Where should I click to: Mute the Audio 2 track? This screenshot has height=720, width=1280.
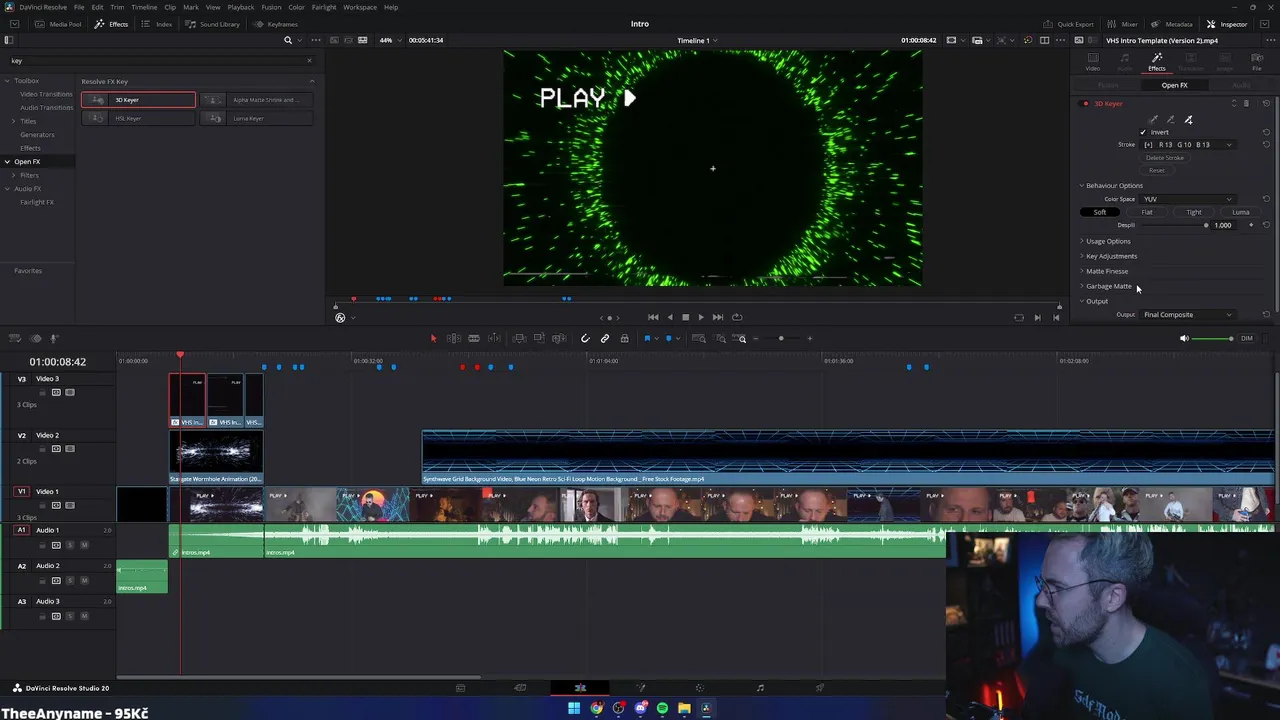coord(84,580)
